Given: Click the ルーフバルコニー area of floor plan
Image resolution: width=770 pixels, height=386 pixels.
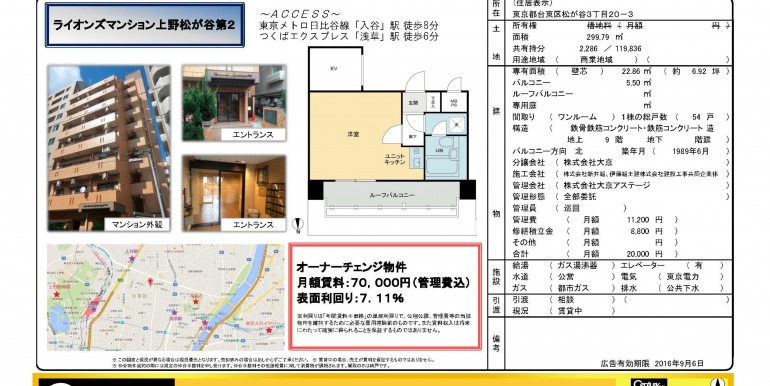Looking at the screenshot, I should [x=392, y=194].
